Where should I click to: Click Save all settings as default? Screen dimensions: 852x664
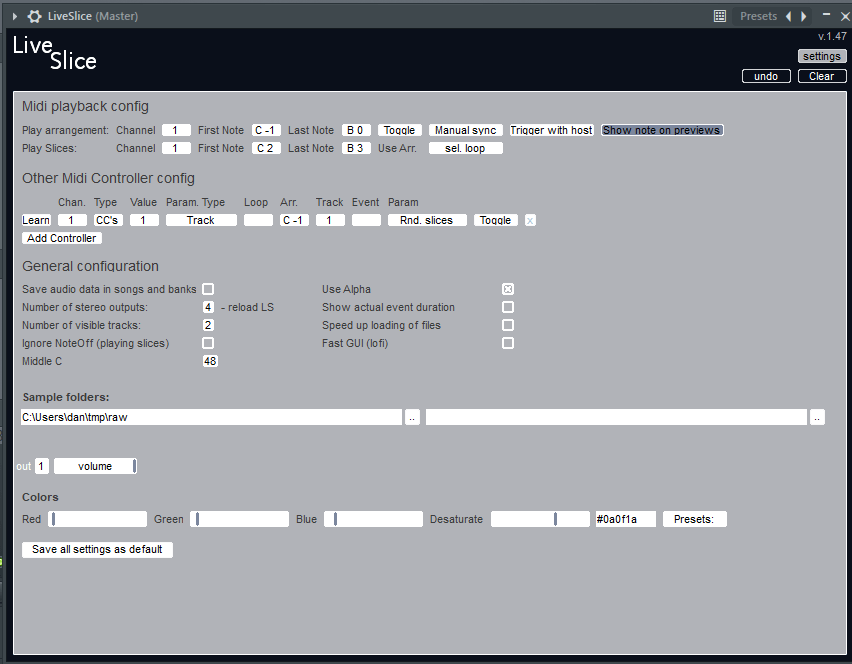pyautogui.click(x=97, y=549)
